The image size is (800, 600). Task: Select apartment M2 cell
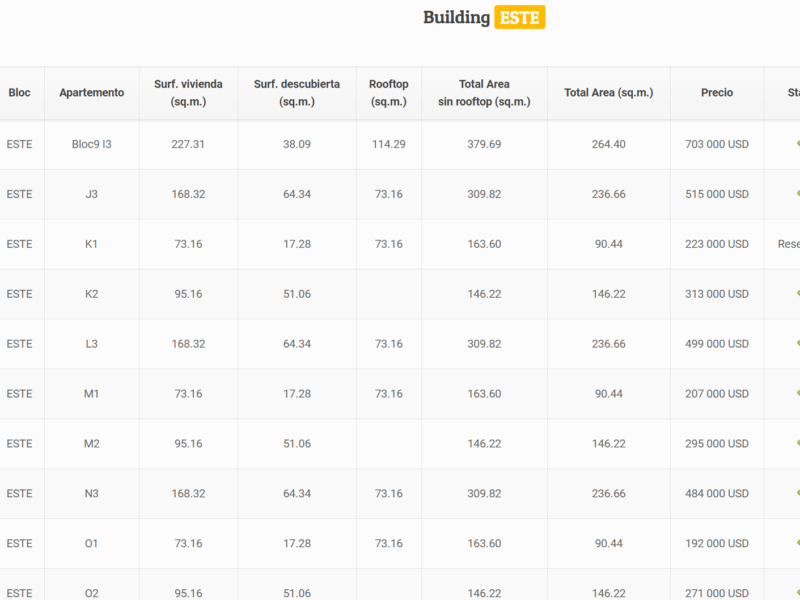tap(91, 444)
